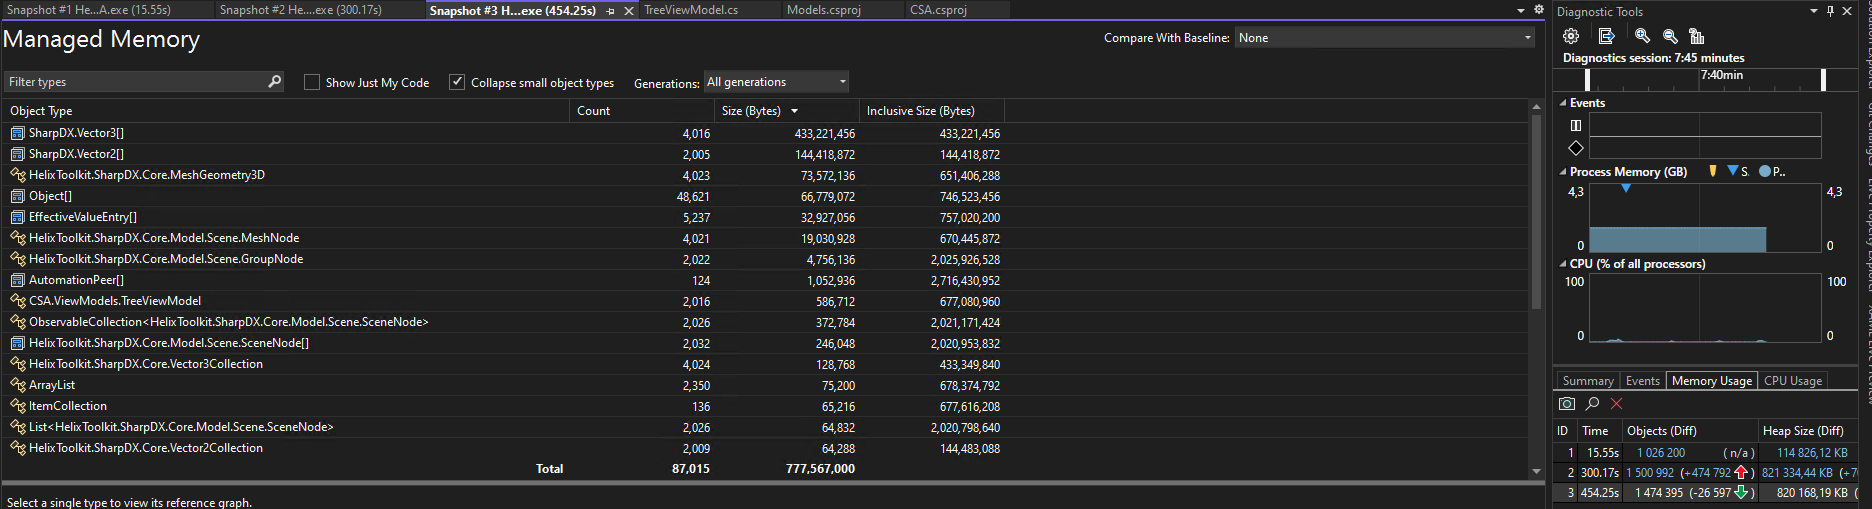Zoom out on the diagnostics timeline
Image resolution: width=1872 pixels, height=509 pixels.
[1670, 36]
